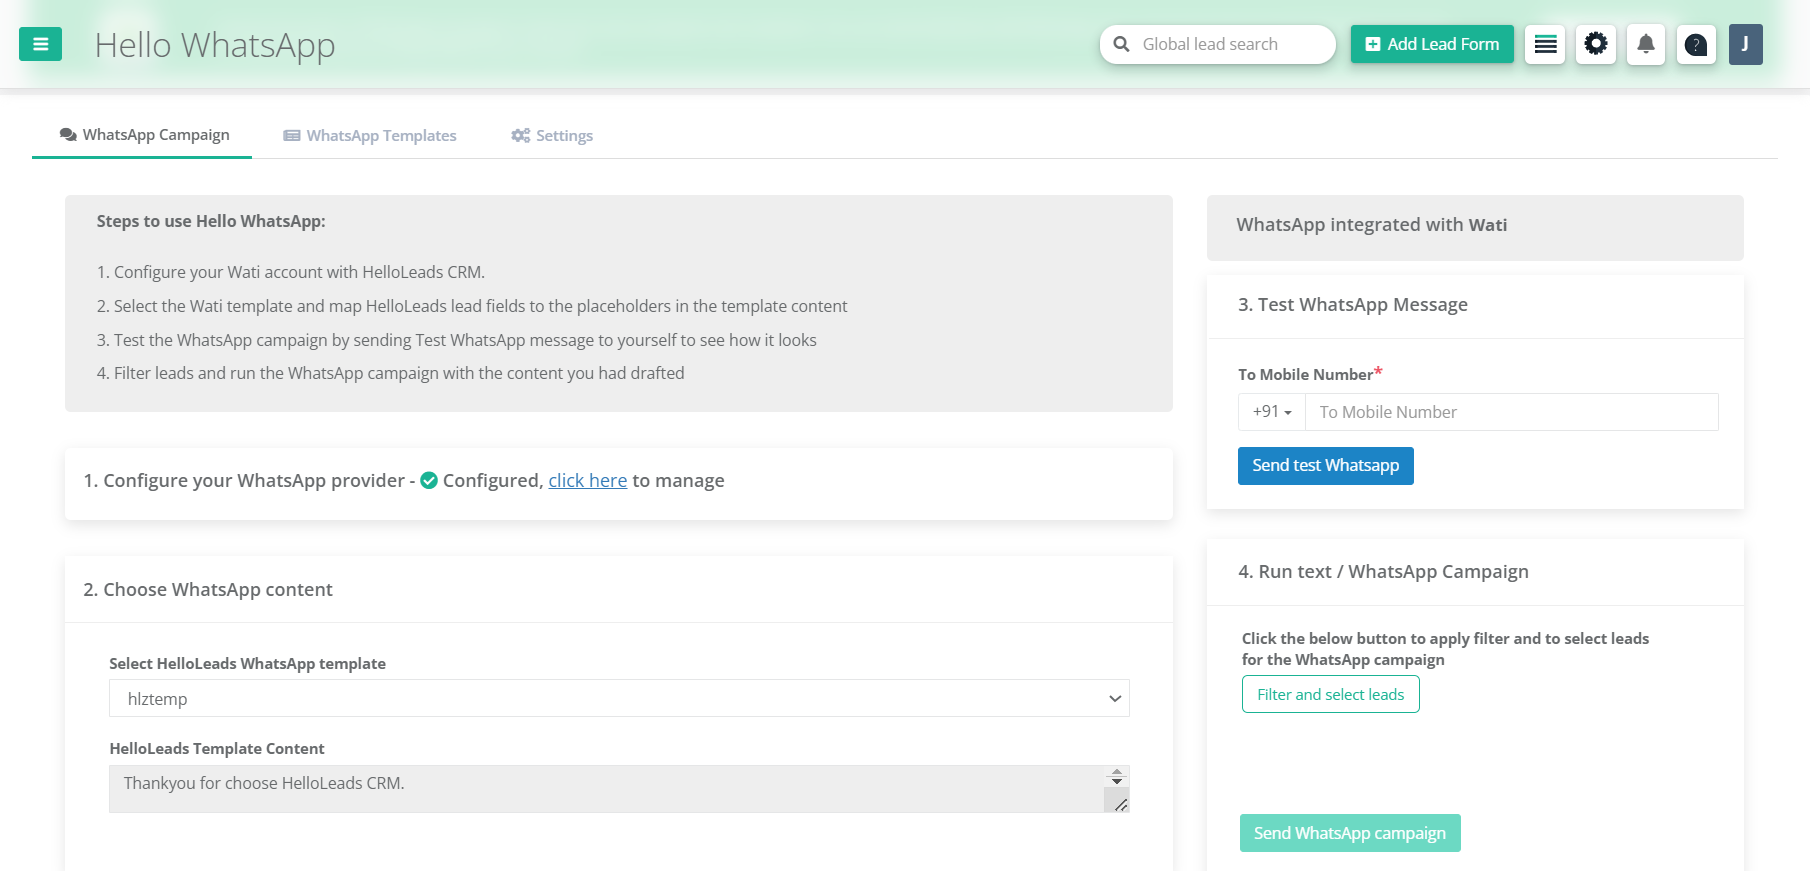Click the search magnifier icon
The height and width of the screenshot is (871, 1810).
[1122, 44]
